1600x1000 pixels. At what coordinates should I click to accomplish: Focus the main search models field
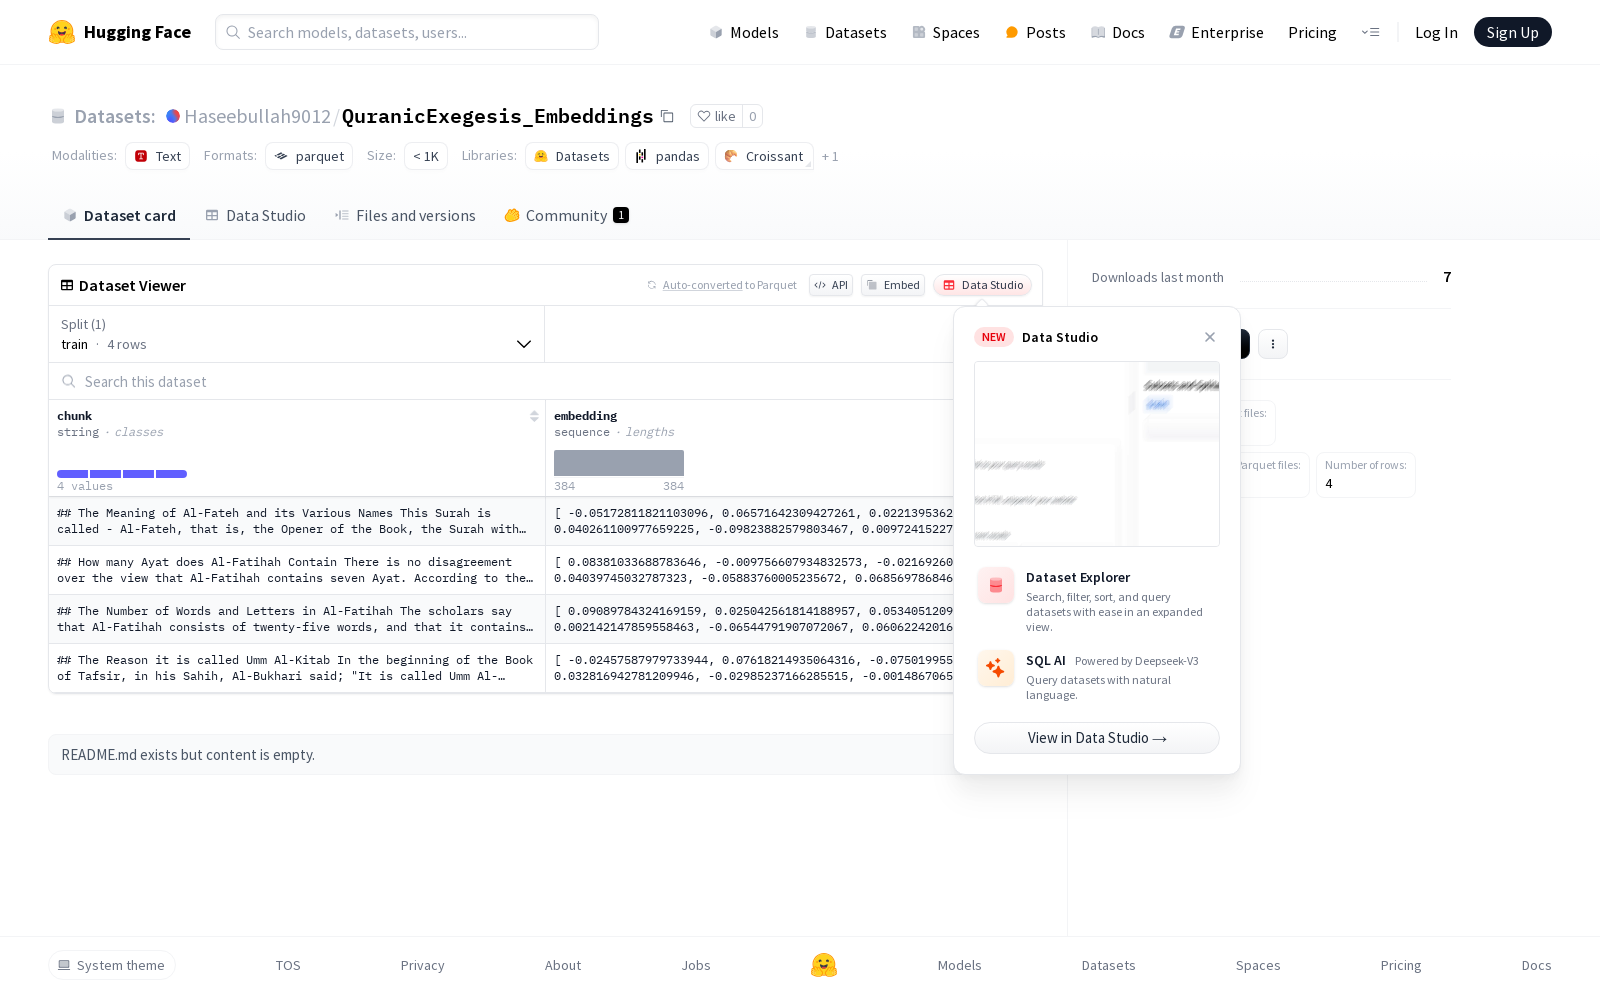click(407, 32)
